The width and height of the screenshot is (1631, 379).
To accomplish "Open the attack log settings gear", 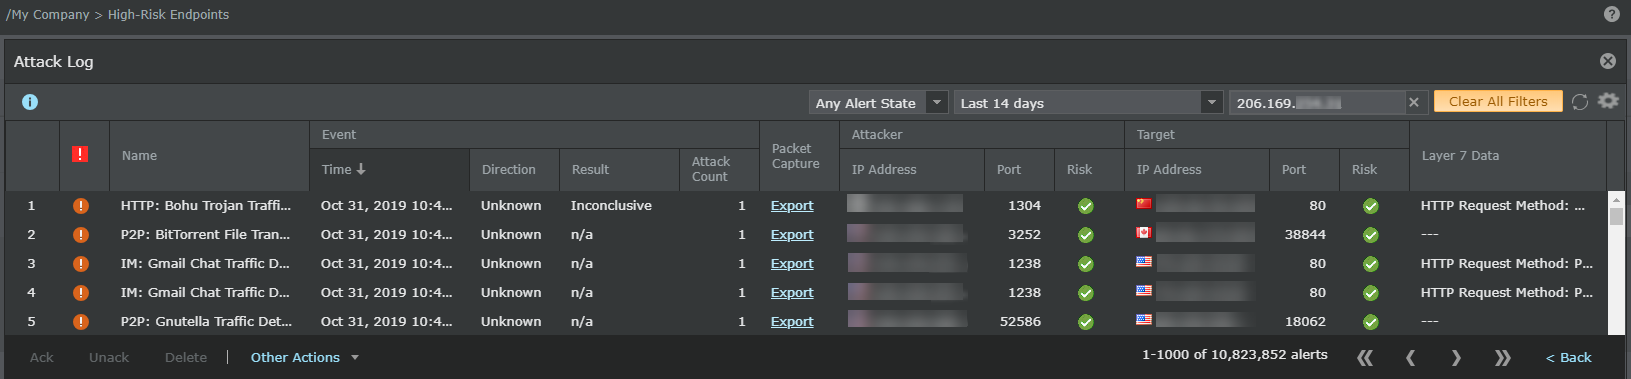I will tap(1608, 101).
